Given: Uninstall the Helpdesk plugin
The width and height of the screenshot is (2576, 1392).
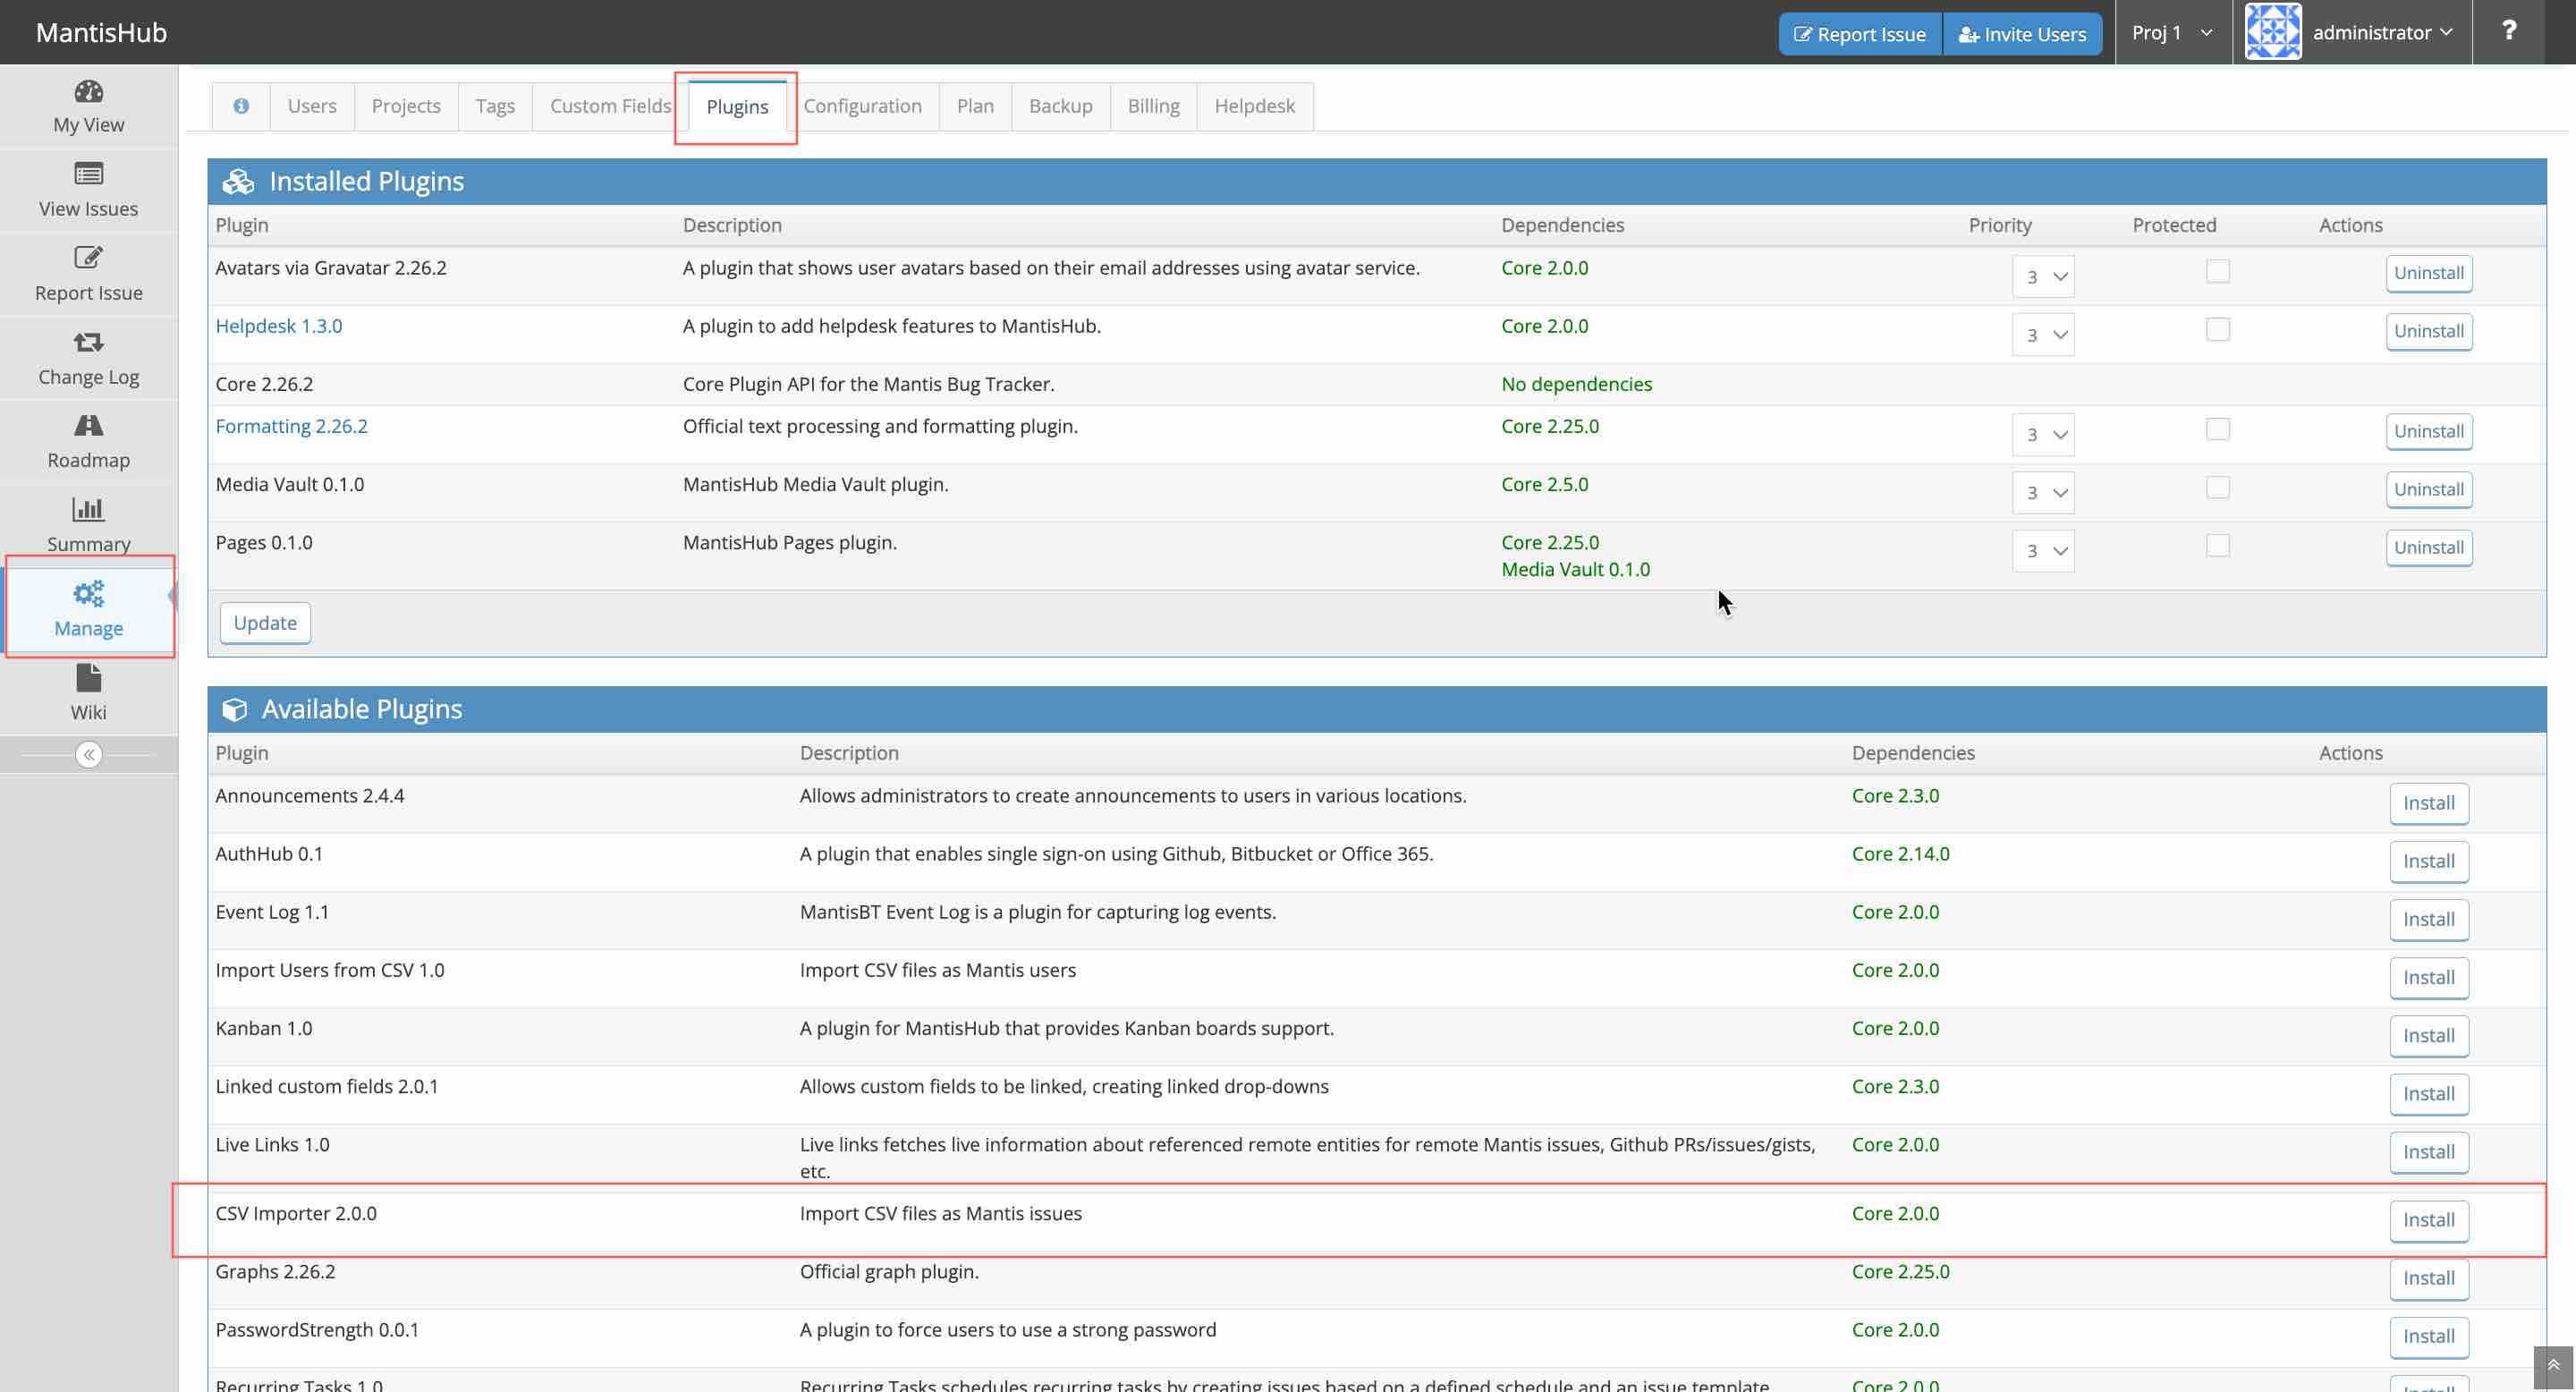Looking at the screenshot, I should 2428,331.
